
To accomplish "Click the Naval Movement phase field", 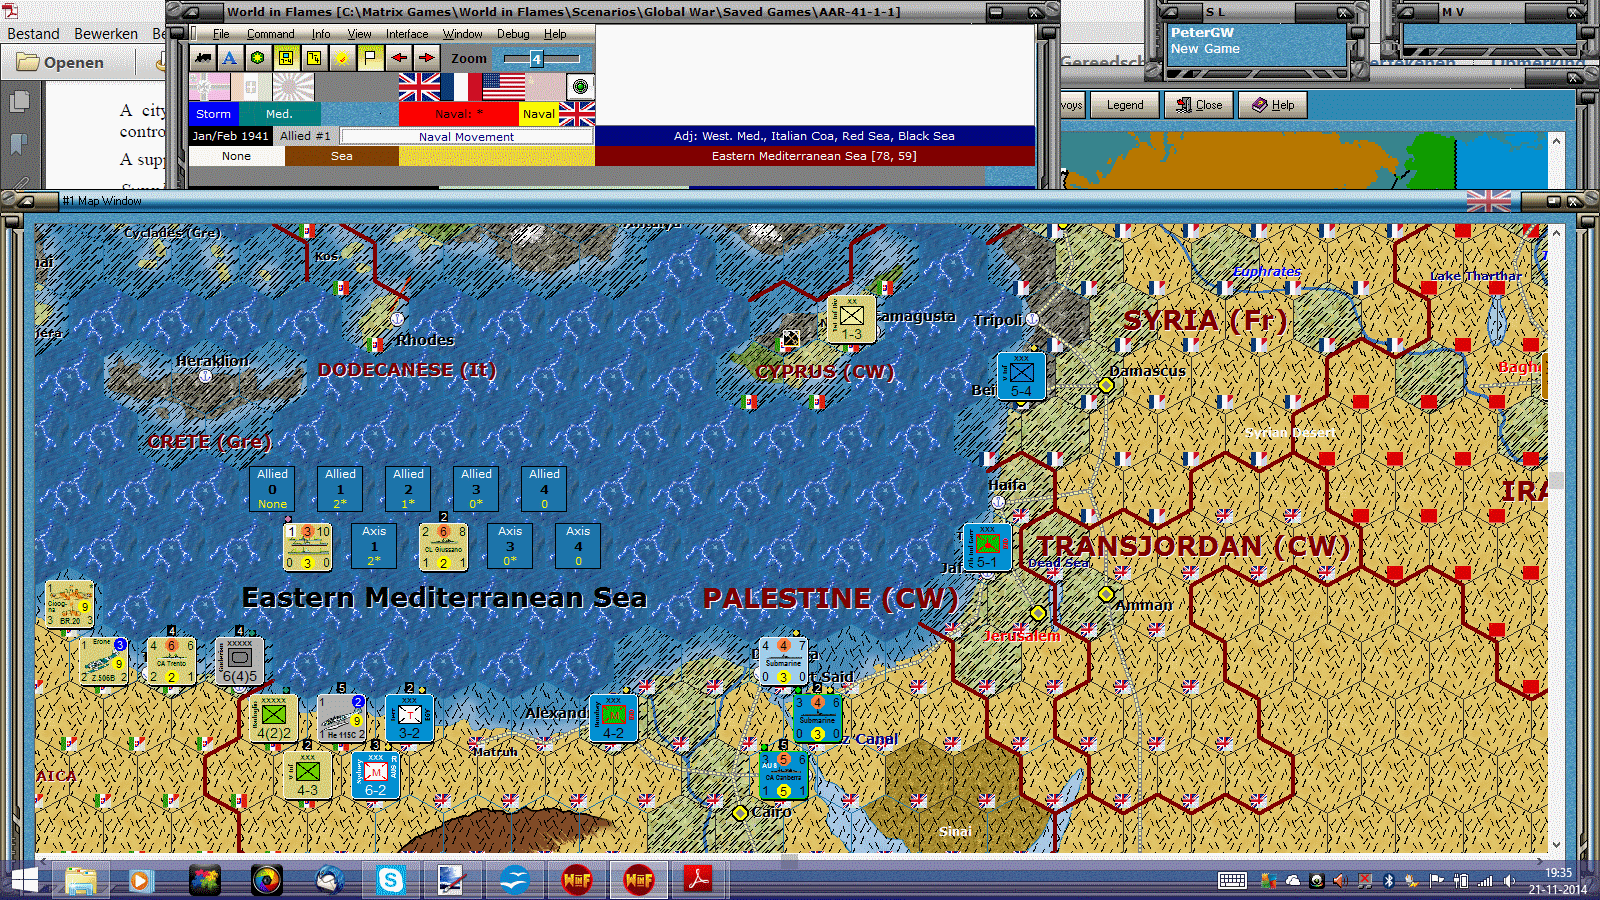I will (x=466, y=136).
